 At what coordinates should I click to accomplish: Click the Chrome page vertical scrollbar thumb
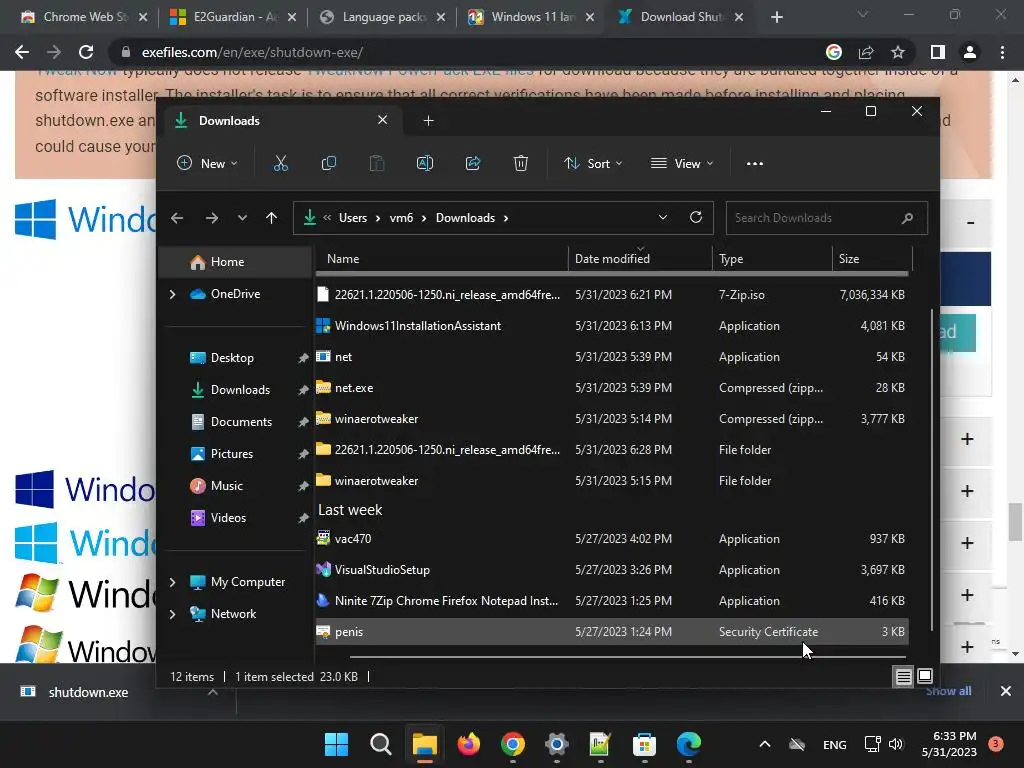click(x=1015, y=521)
